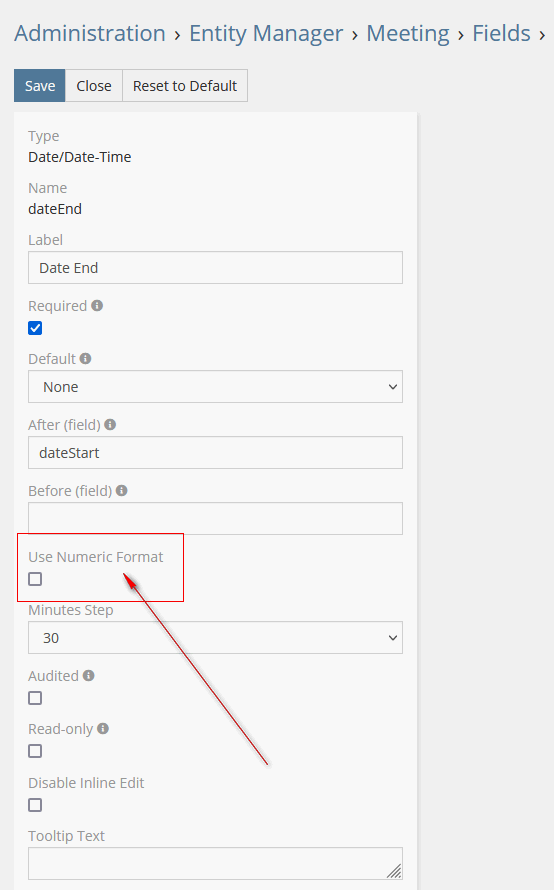
Task: Click the 'Date/Date-Time' type value
Action: [x=79, y=157]
